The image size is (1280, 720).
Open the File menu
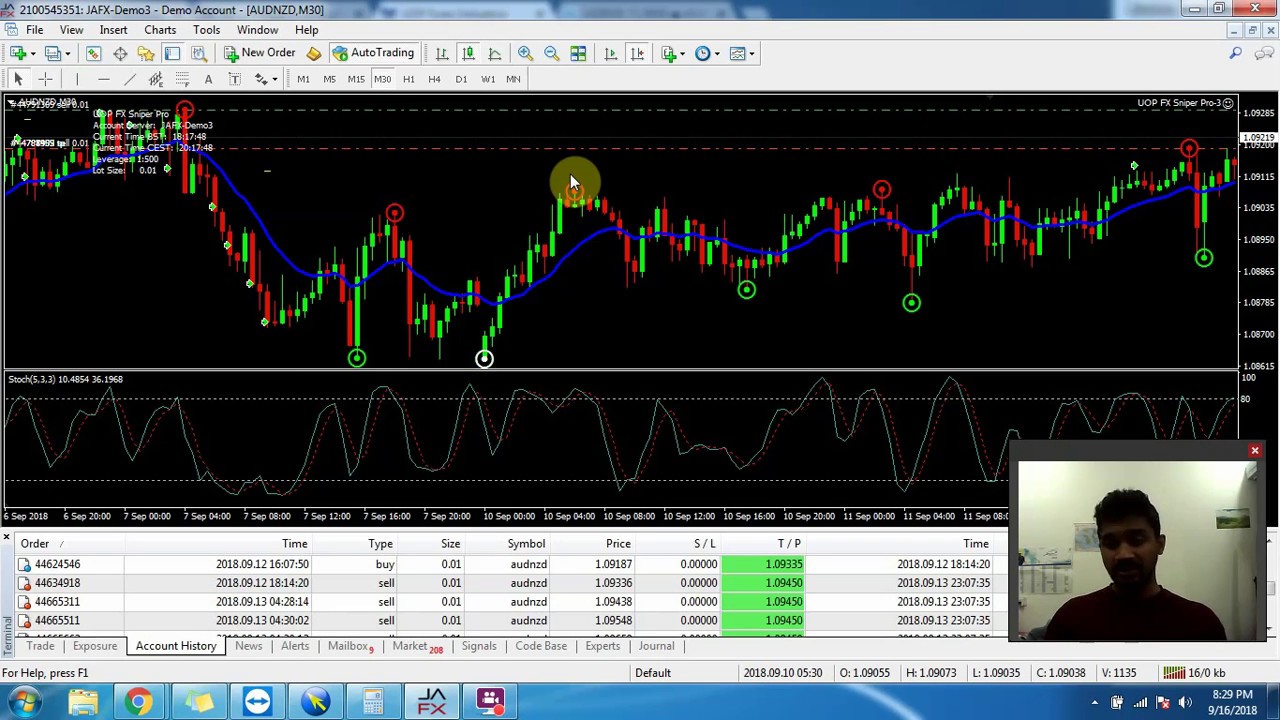(x=35, y=30)
